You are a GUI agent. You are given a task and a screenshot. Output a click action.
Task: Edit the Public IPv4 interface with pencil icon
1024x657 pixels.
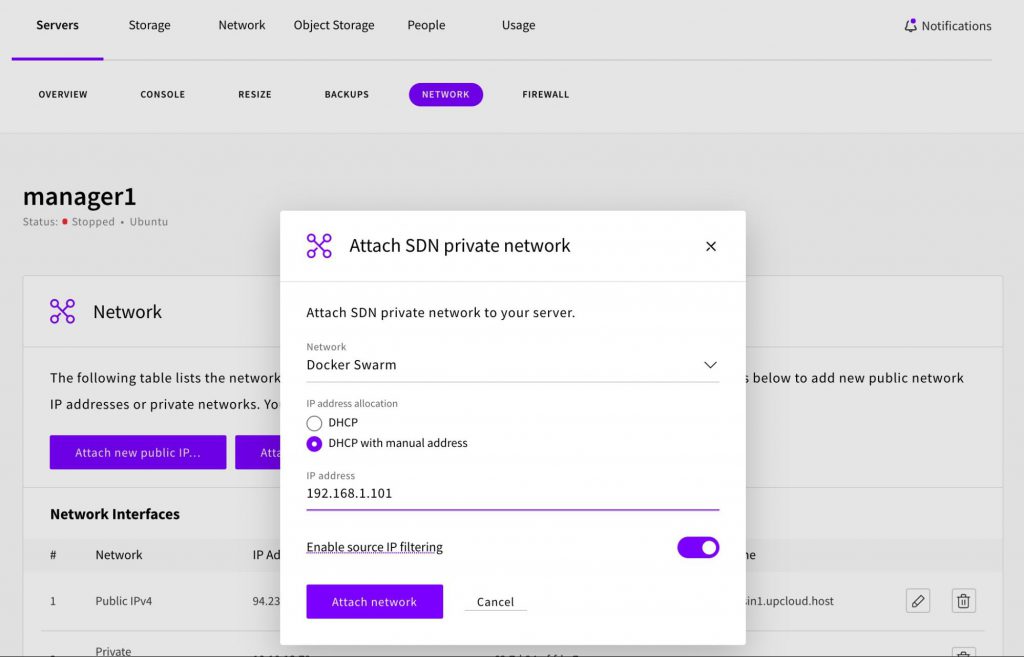(x=917, y=601)
